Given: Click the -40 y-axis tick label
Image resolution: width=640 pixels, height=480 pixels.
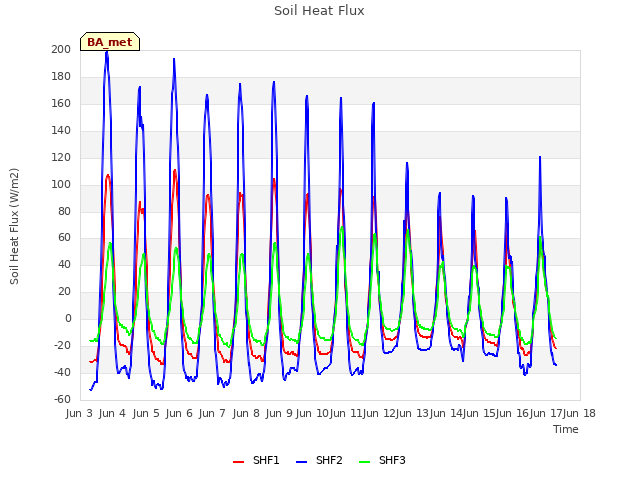Looking at the screenshot, I should click(62, 372).
